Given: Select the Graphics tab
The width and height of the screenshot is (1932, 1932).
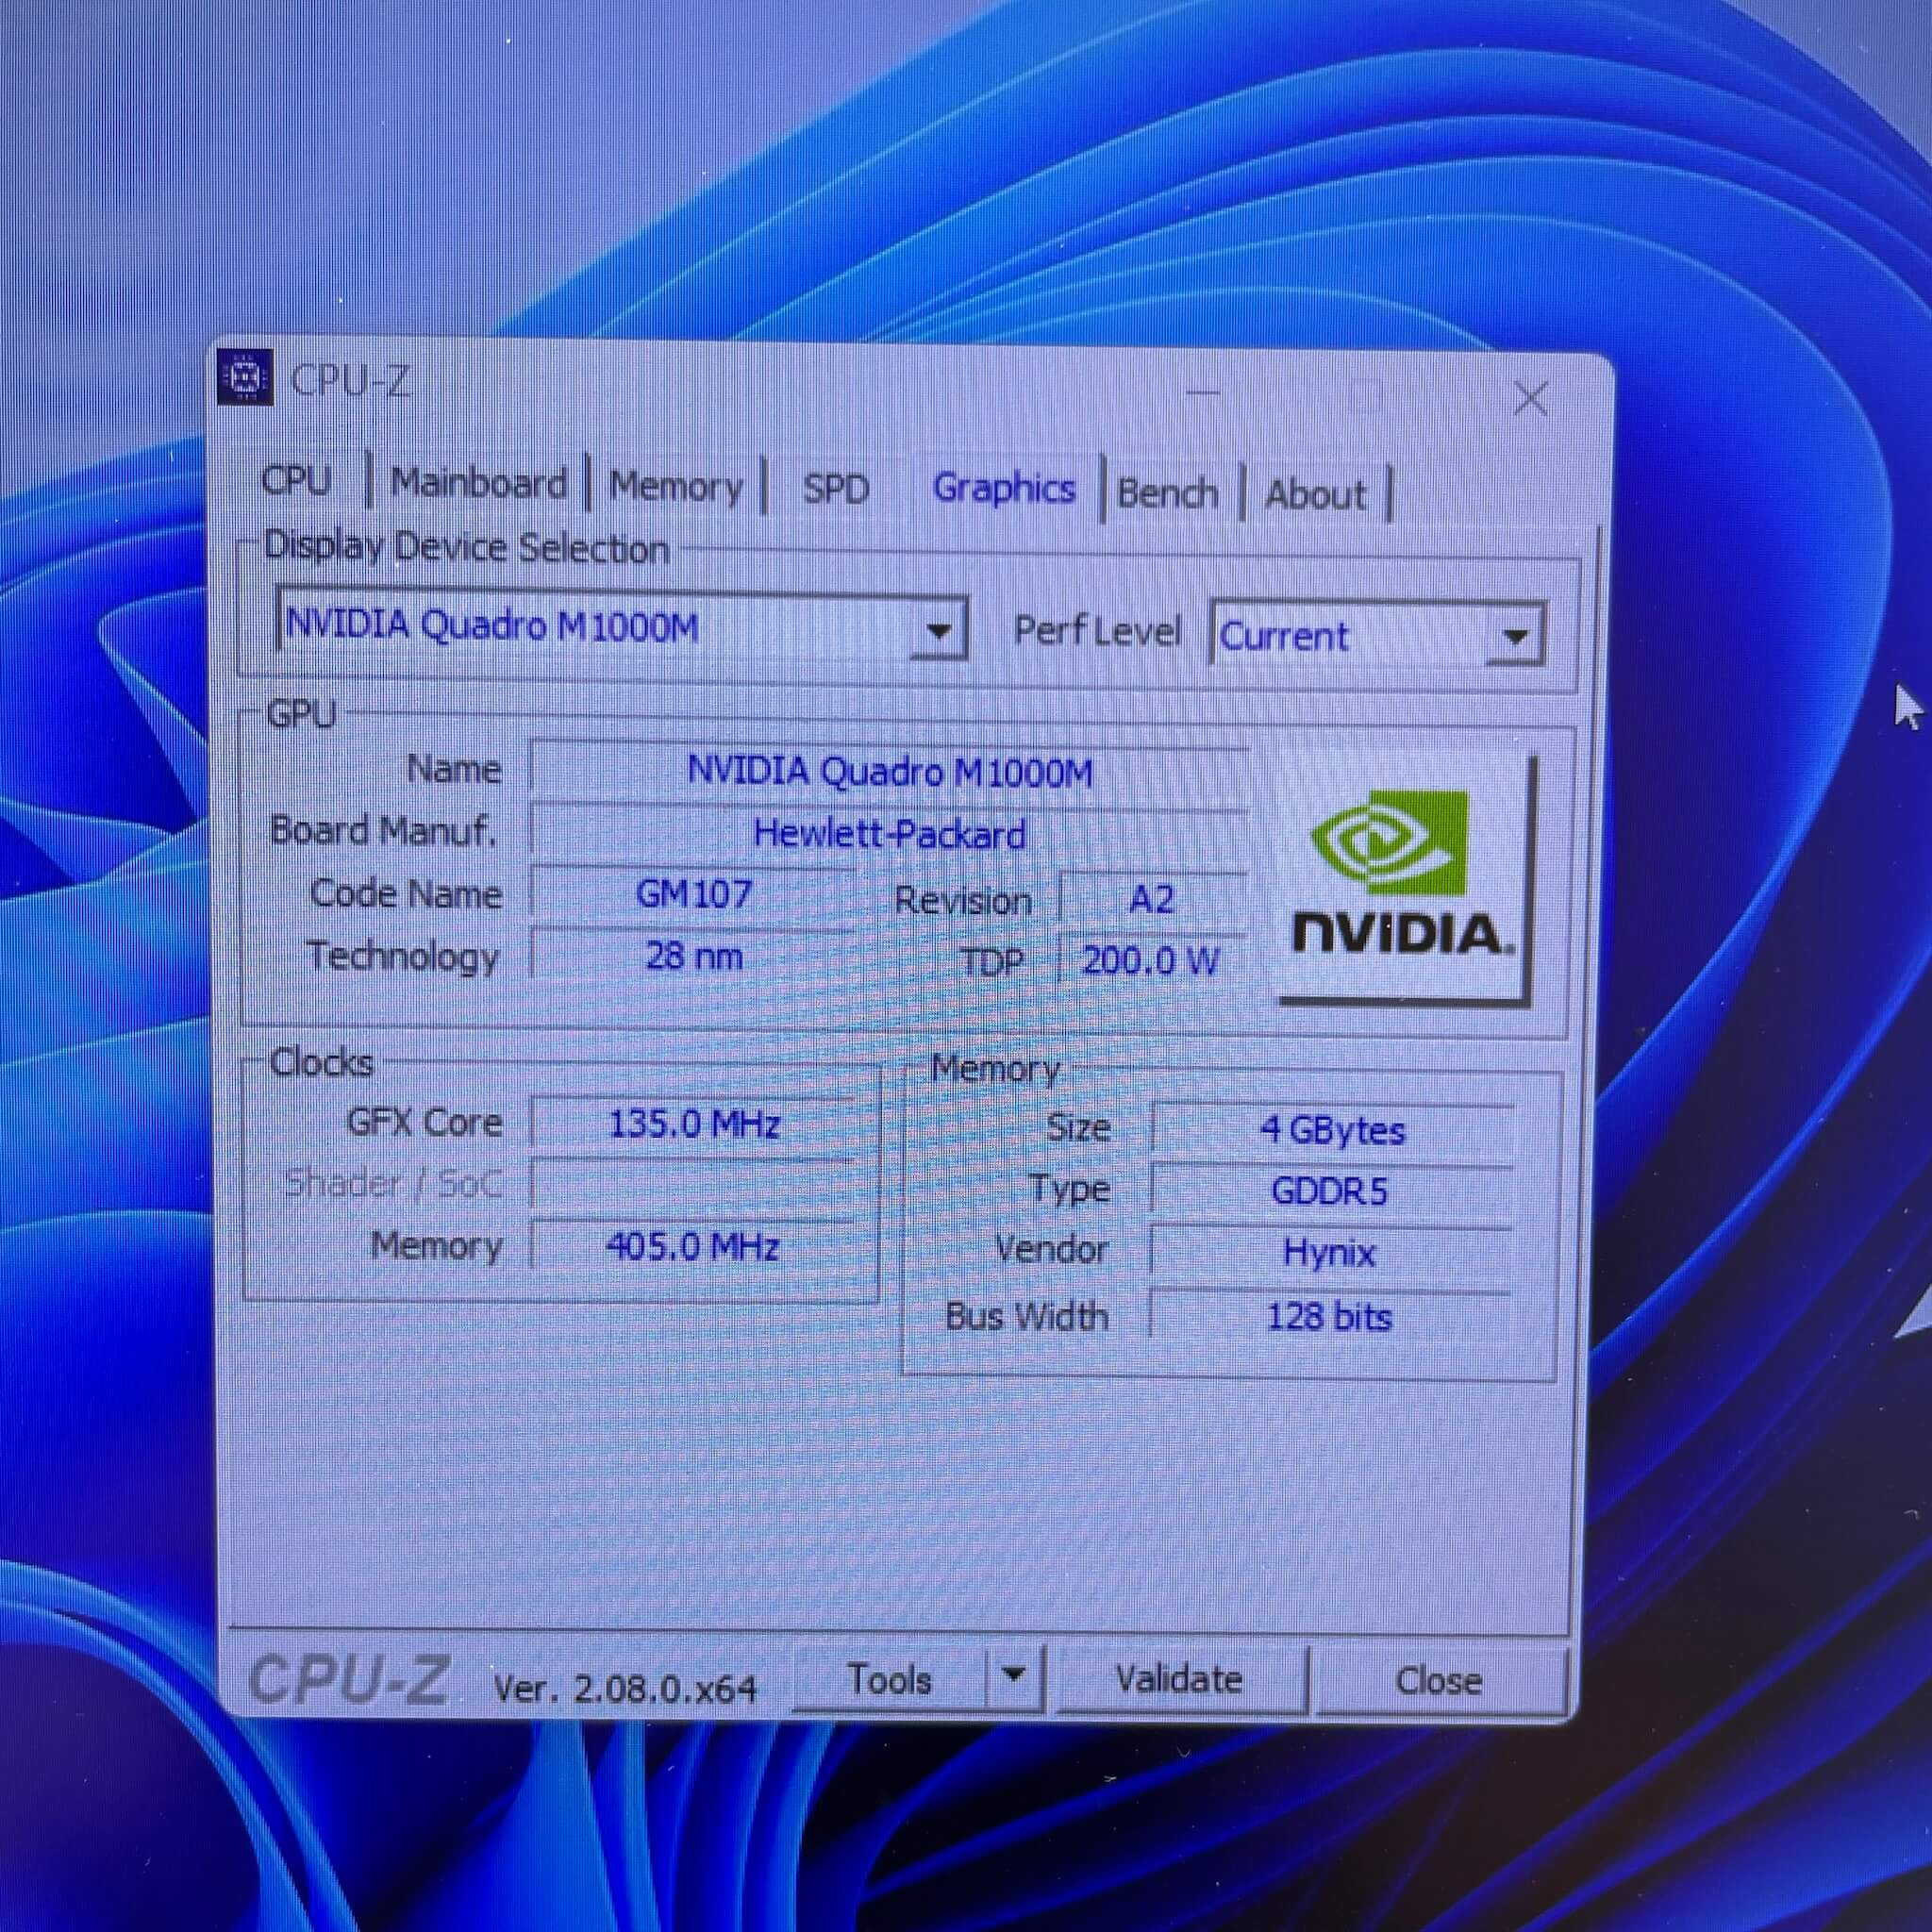Looking at the screenshot, I should coord(1004,489).
